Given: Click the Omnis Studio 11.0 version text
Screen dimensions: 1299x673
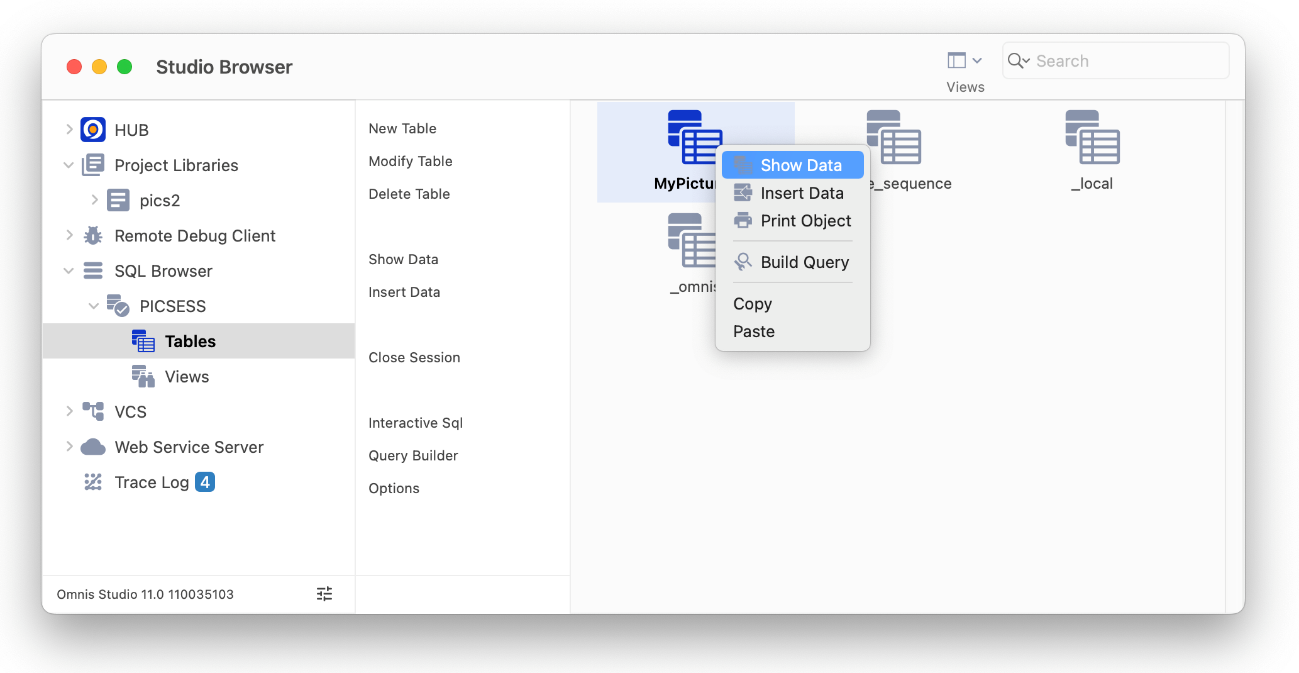Looking at the screenshot, I should (x=145, y=594).
